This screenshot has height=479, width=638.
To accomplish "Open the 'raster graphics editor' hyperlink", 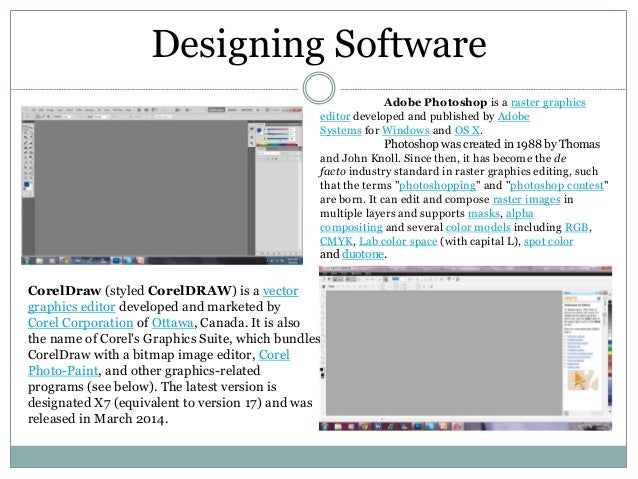I will pyautogui.click(x=548, y=103).
